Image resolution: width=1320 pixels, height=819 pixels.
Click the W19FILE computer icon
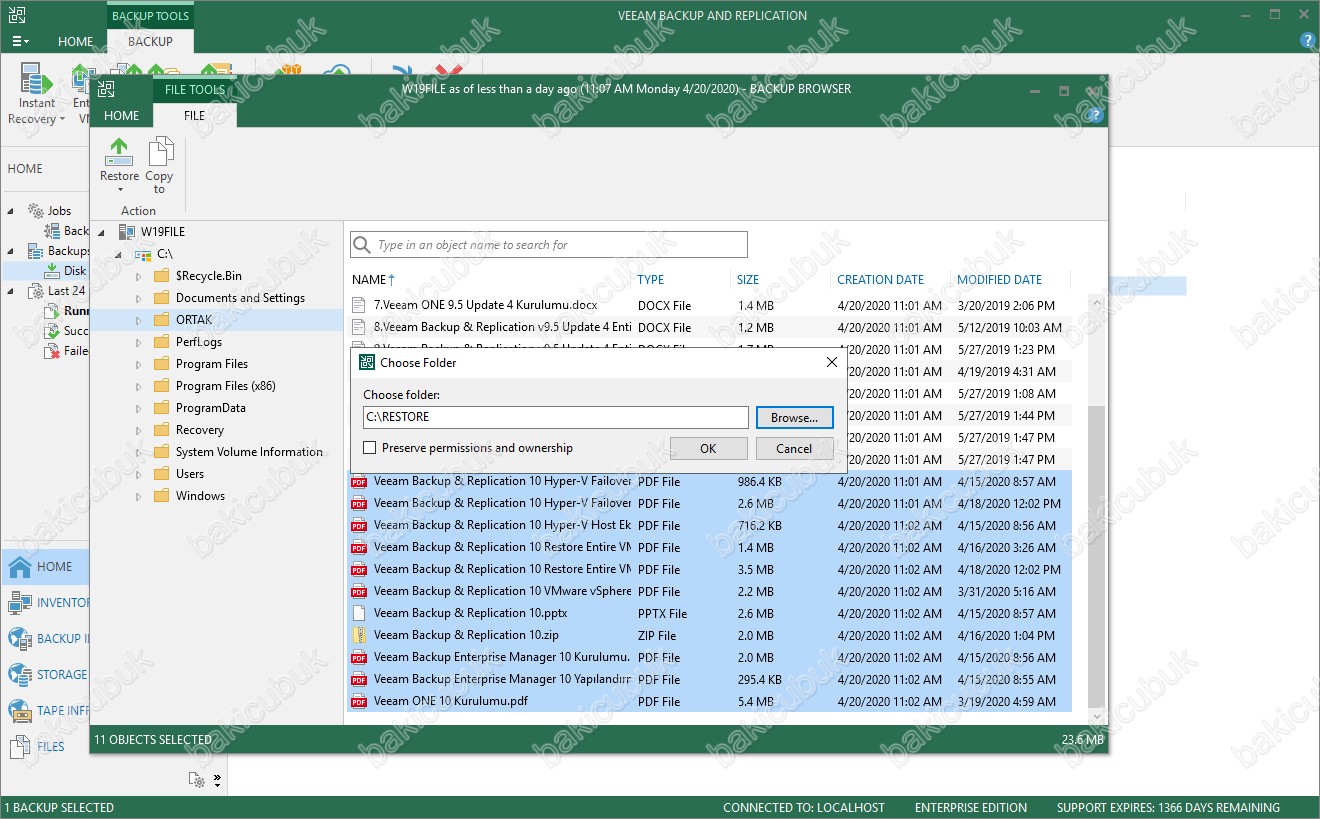click(126, 232)
